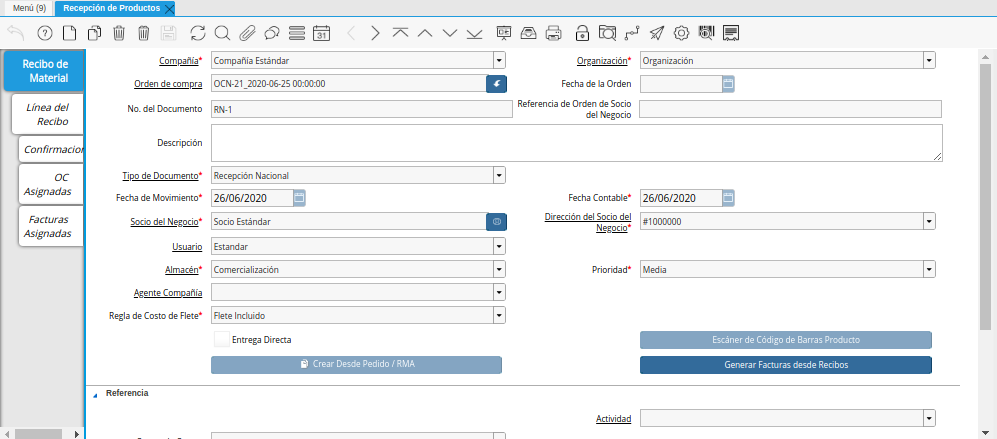Click the Socio del Negocio lookup button
997x439 pixels.
[x=497, y=221]
